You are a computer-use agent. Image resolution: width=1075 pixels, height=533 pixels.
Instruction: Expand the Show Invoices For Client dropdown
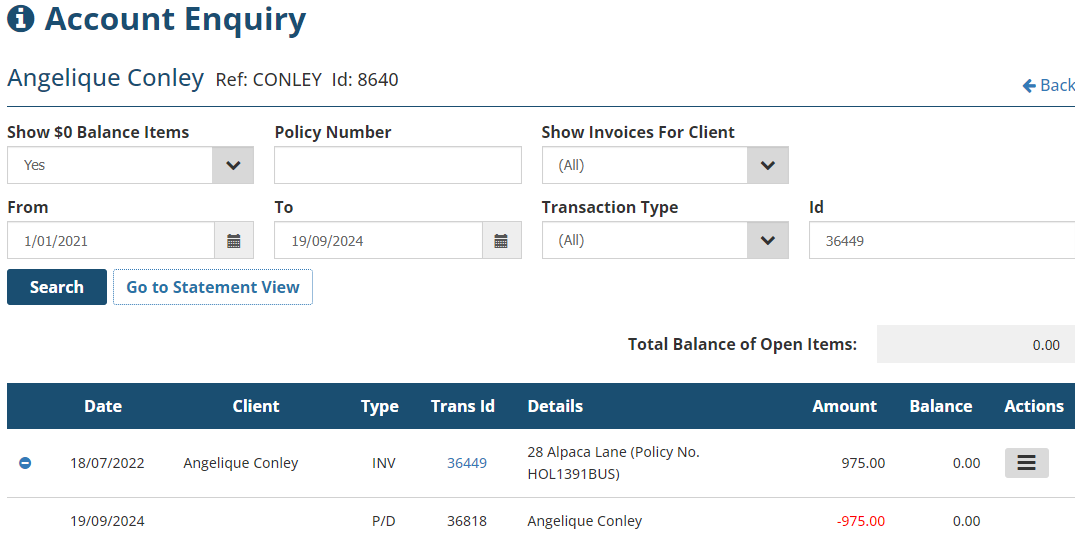(x=767, y=166)
